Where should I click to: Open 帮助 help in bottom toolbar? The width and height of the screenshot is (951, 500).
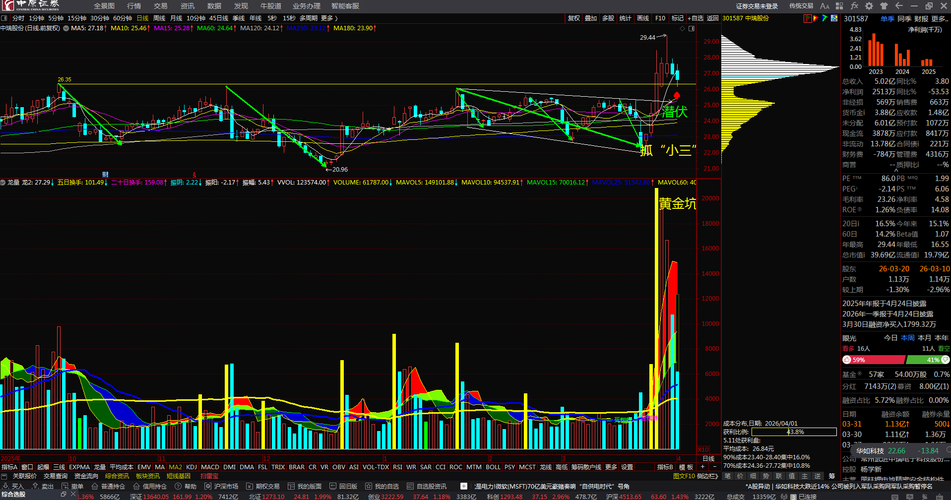tap(186, 486)
